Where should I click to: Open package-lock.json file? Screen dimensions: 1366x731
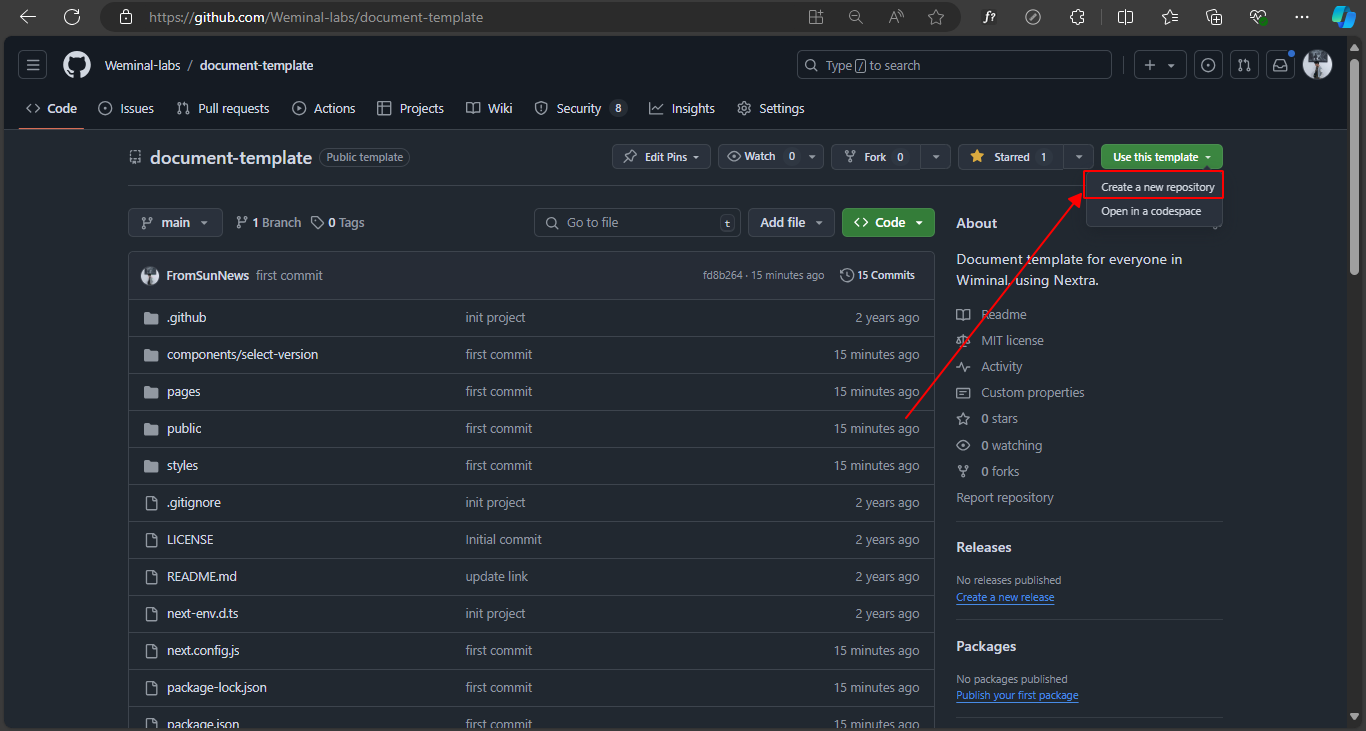pyautogui.click(x=216, y=687)
